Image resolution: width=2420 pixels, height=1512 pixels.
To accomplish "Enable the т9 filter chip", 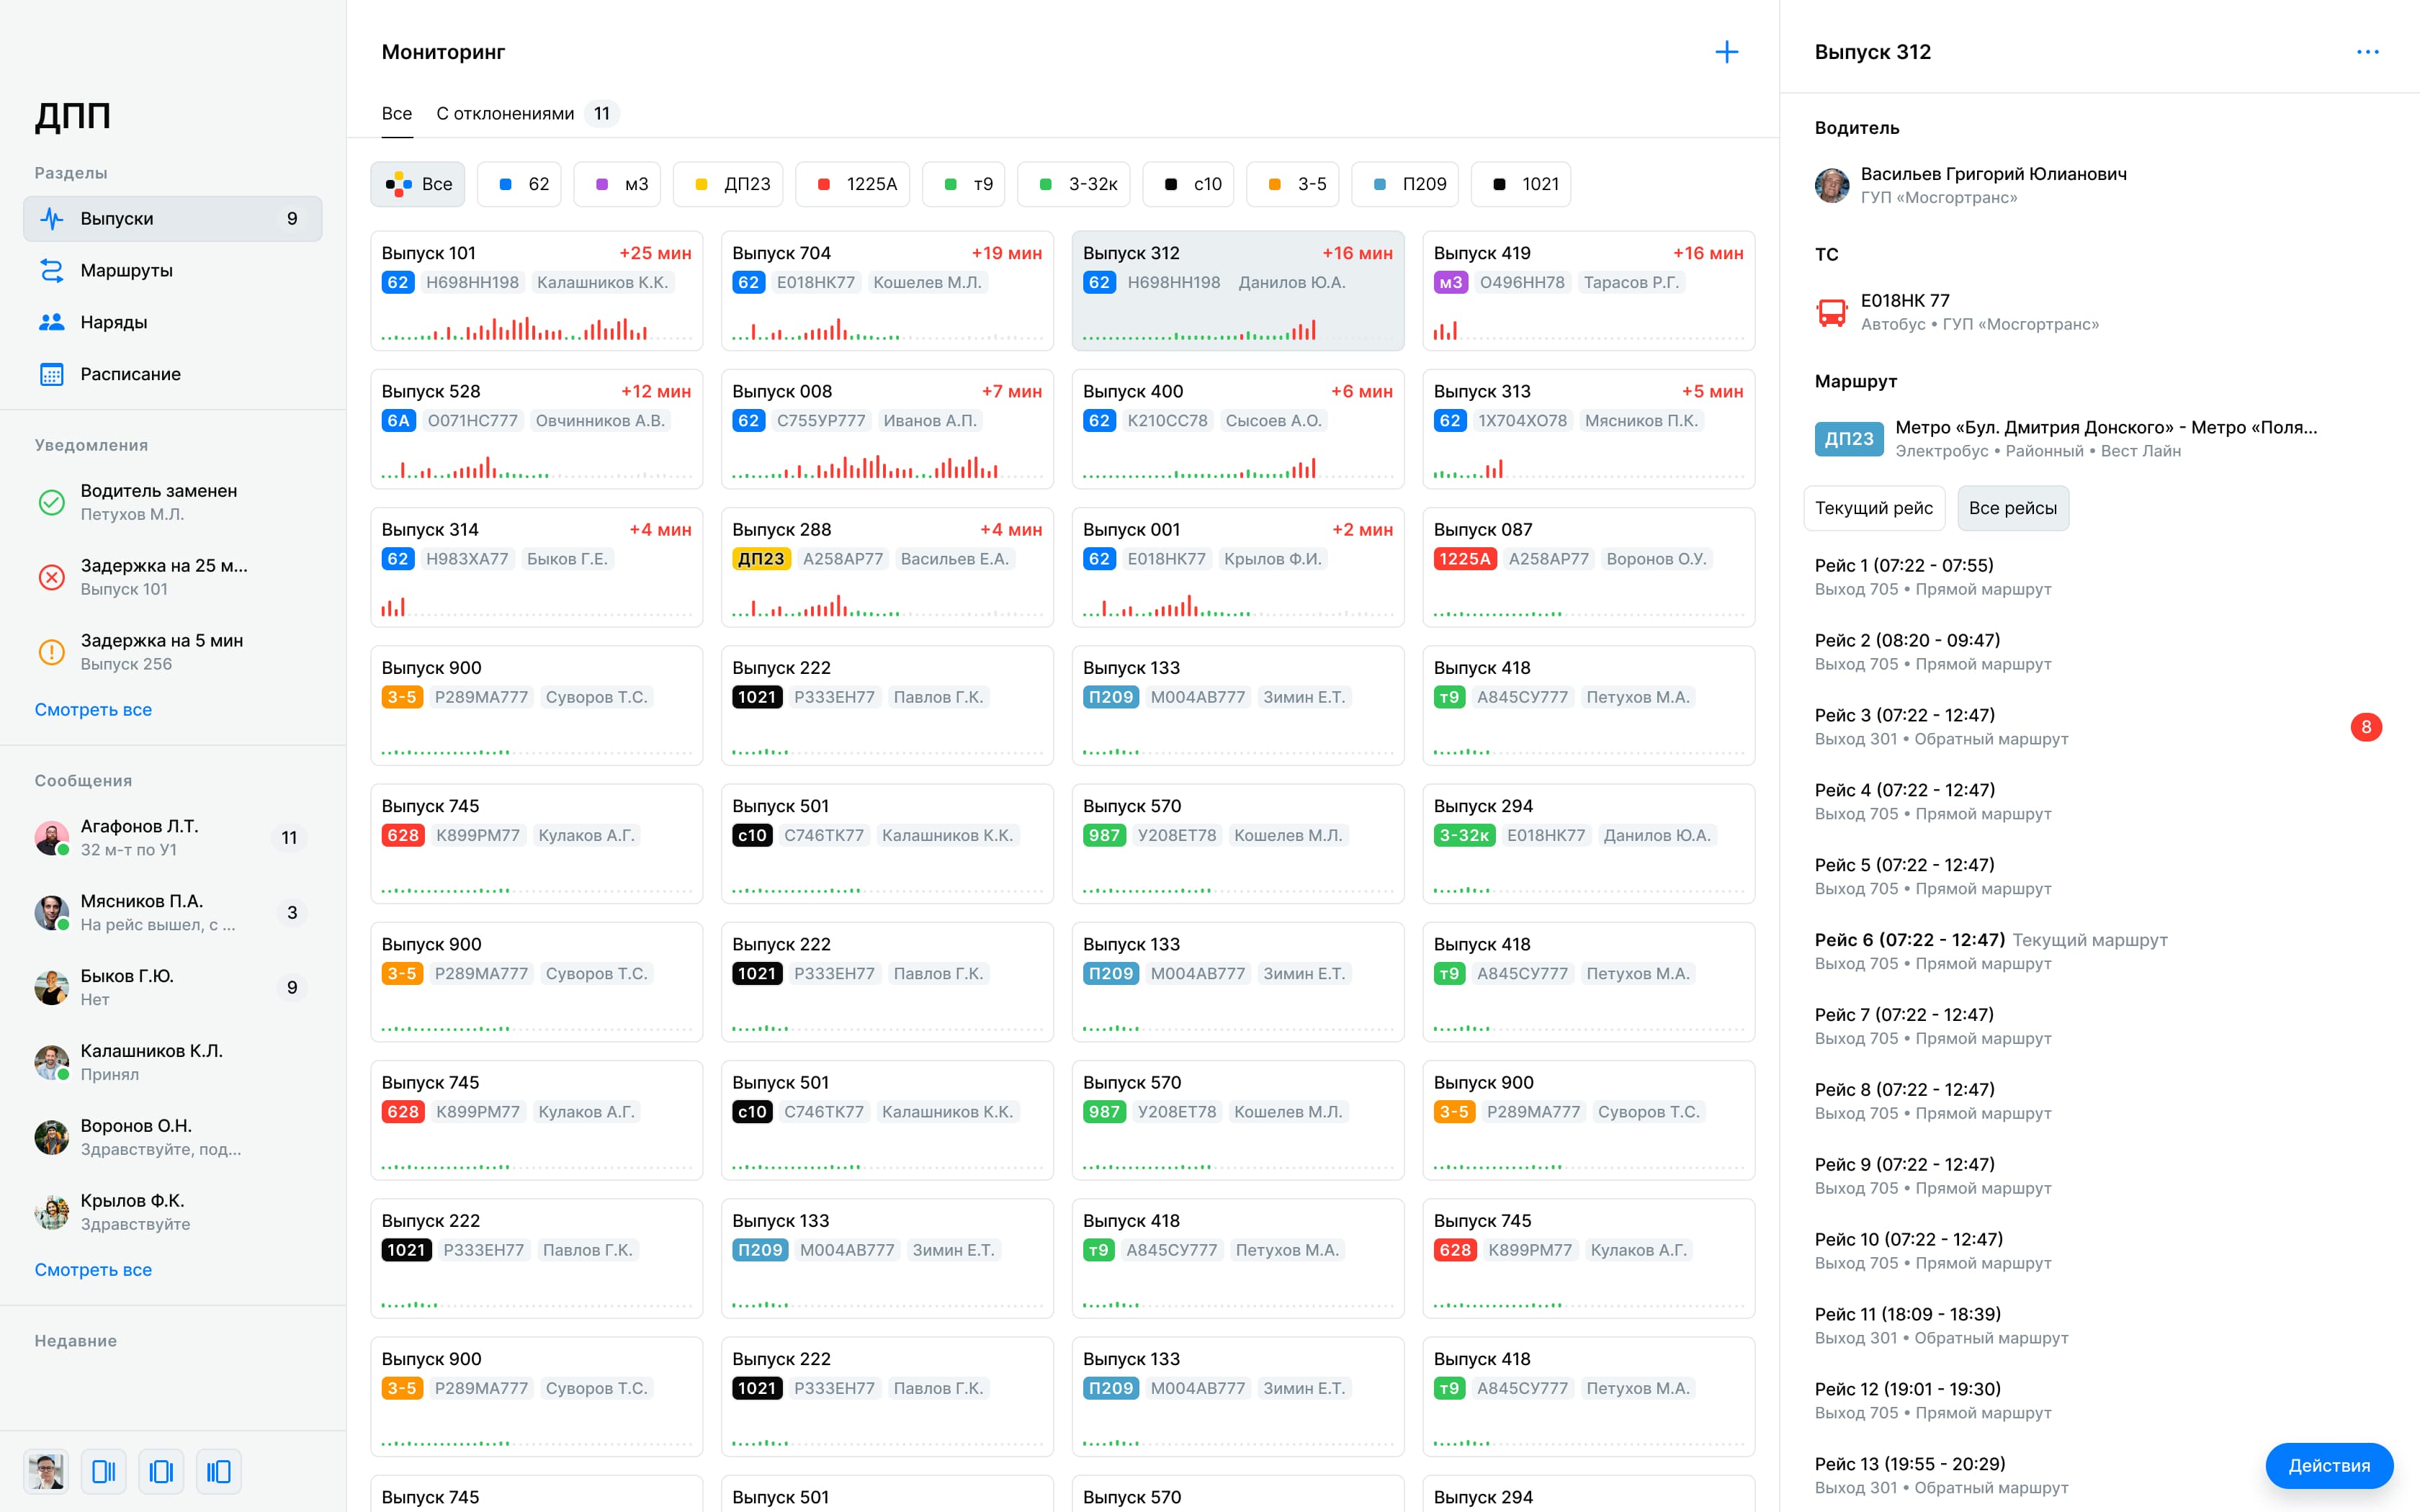I will [963, 184].
